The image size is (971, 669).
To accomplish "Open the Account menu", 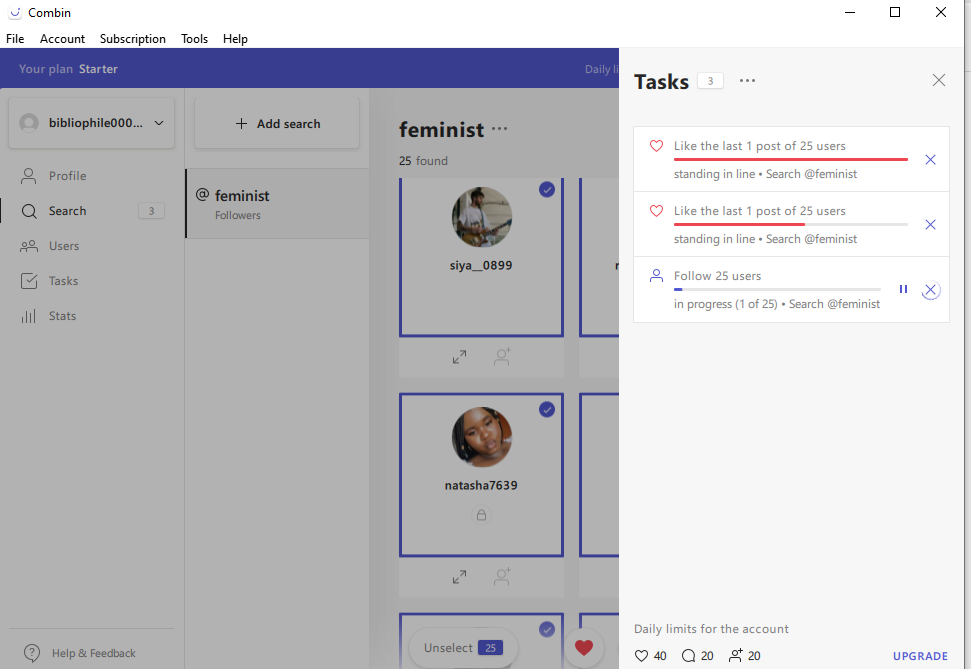I will coord(62,38).
